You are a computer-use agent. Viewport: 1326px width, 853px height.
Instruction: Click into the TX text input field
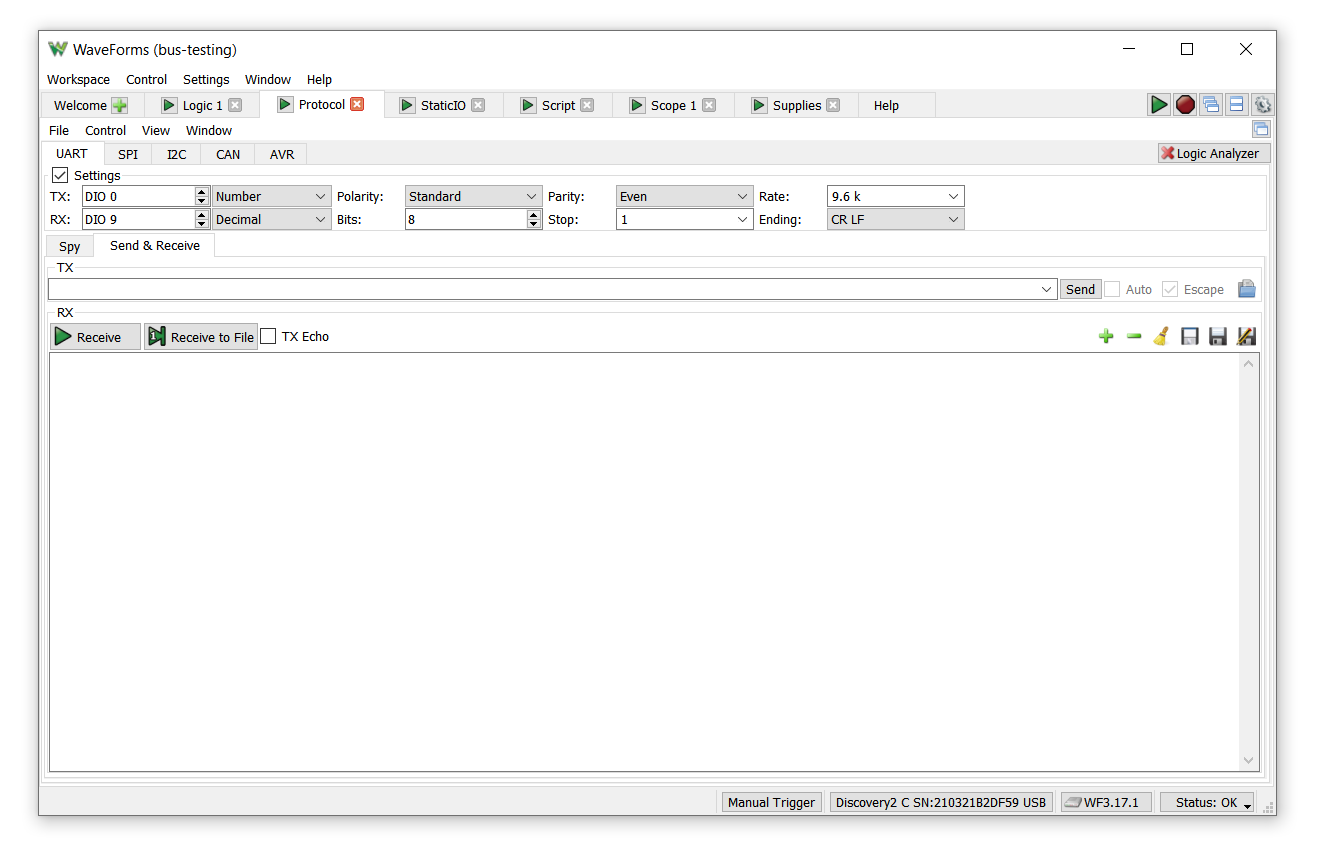(x=540, y=289)
